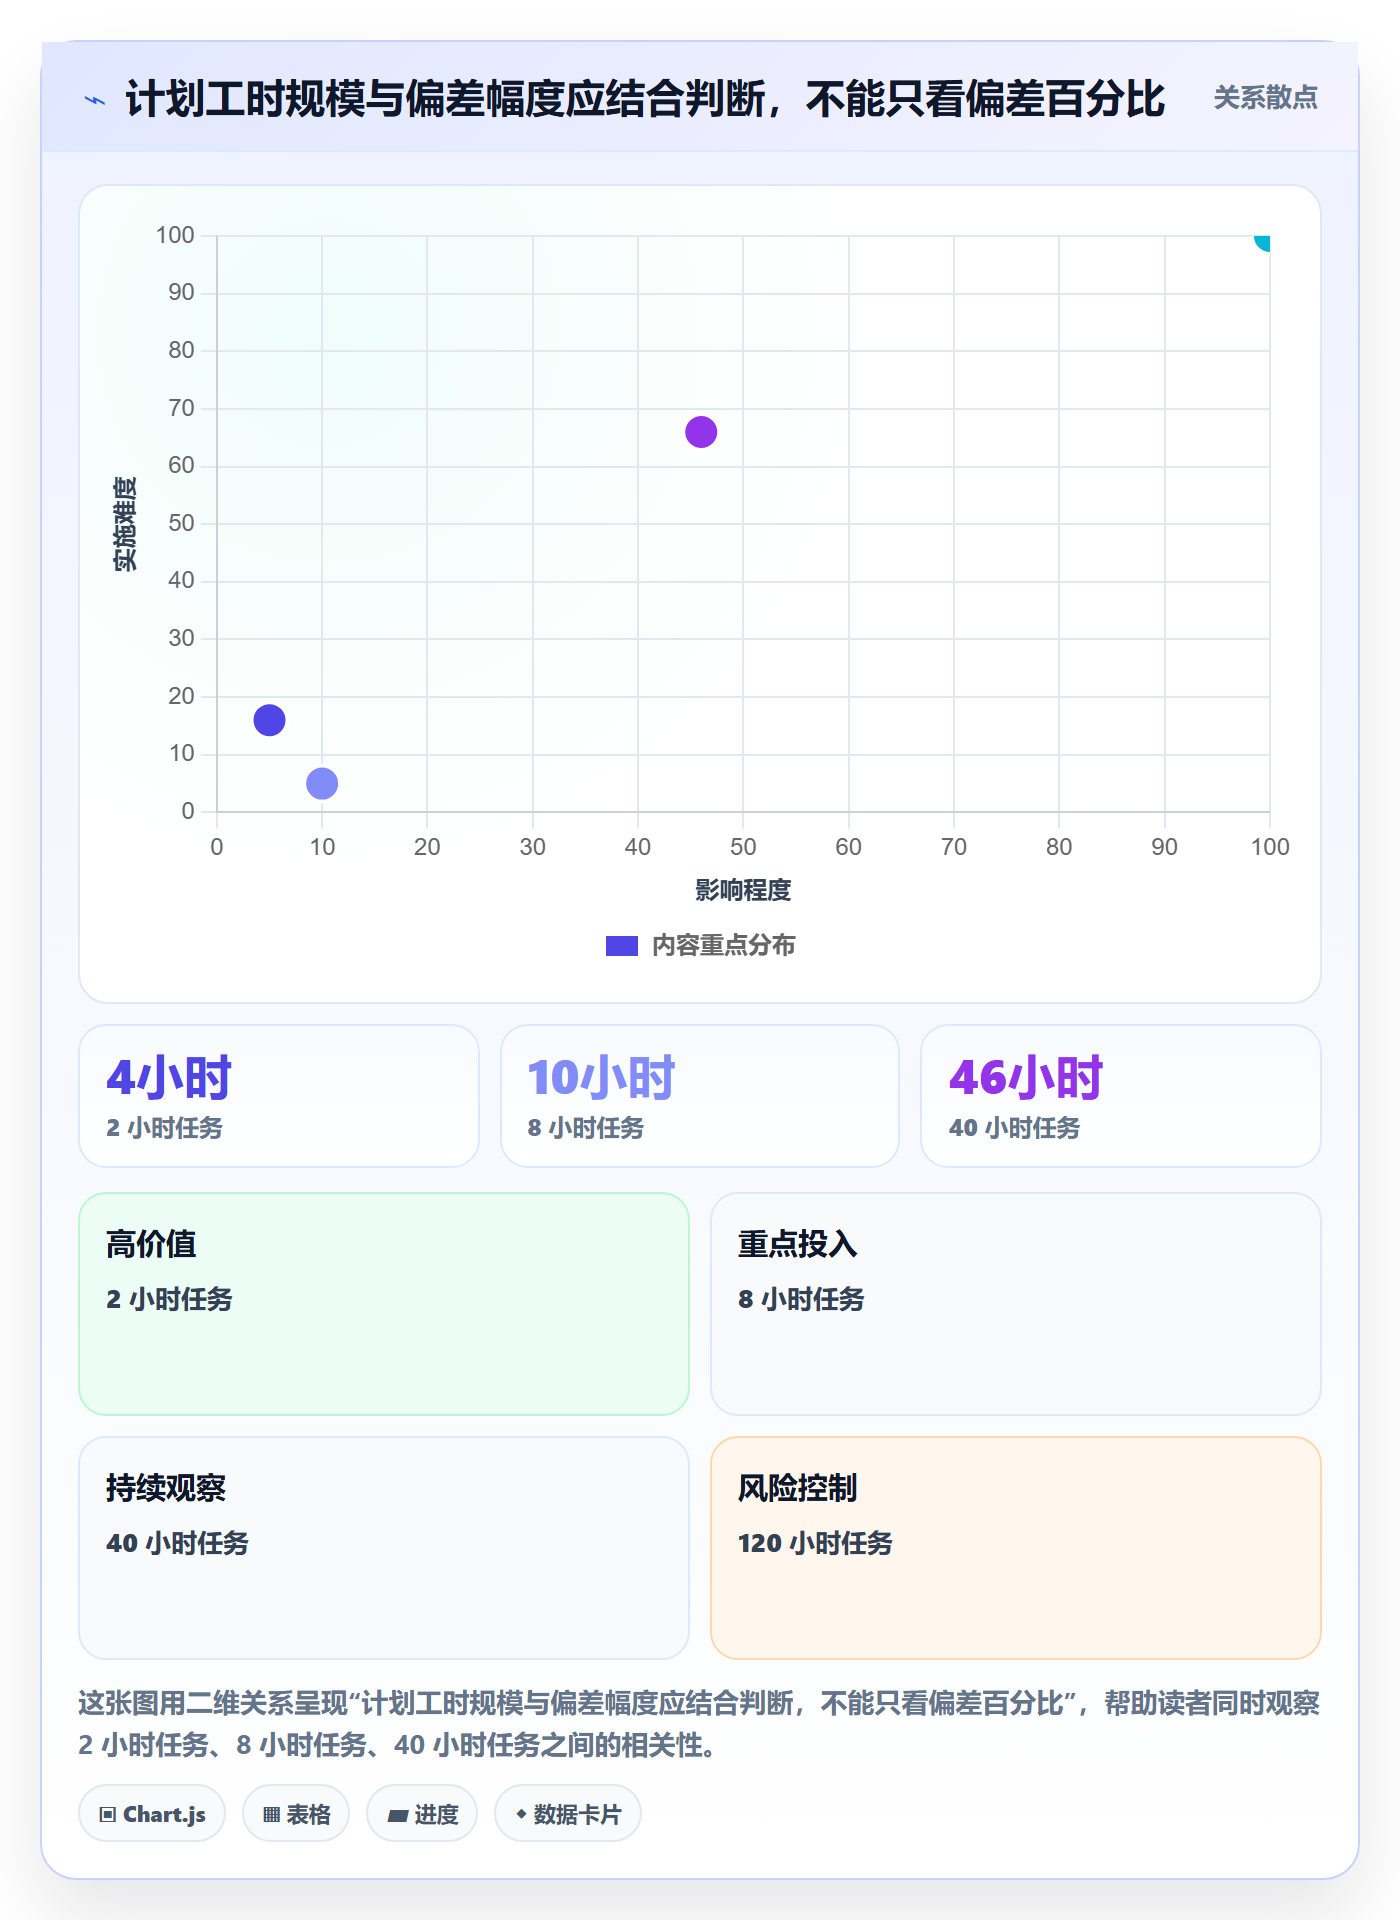Click the lightning bolt icon beside the title
Viewport: 1400px width, 1920px height.
pyautogui.click(x=95, y=99)
